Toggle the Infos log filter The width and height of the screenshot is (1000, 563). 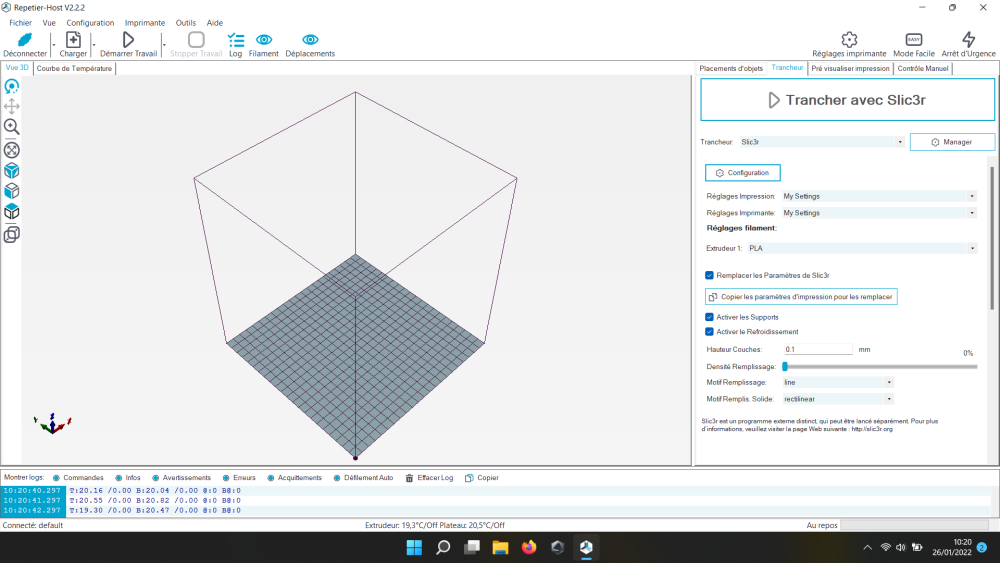coord(128,478)
